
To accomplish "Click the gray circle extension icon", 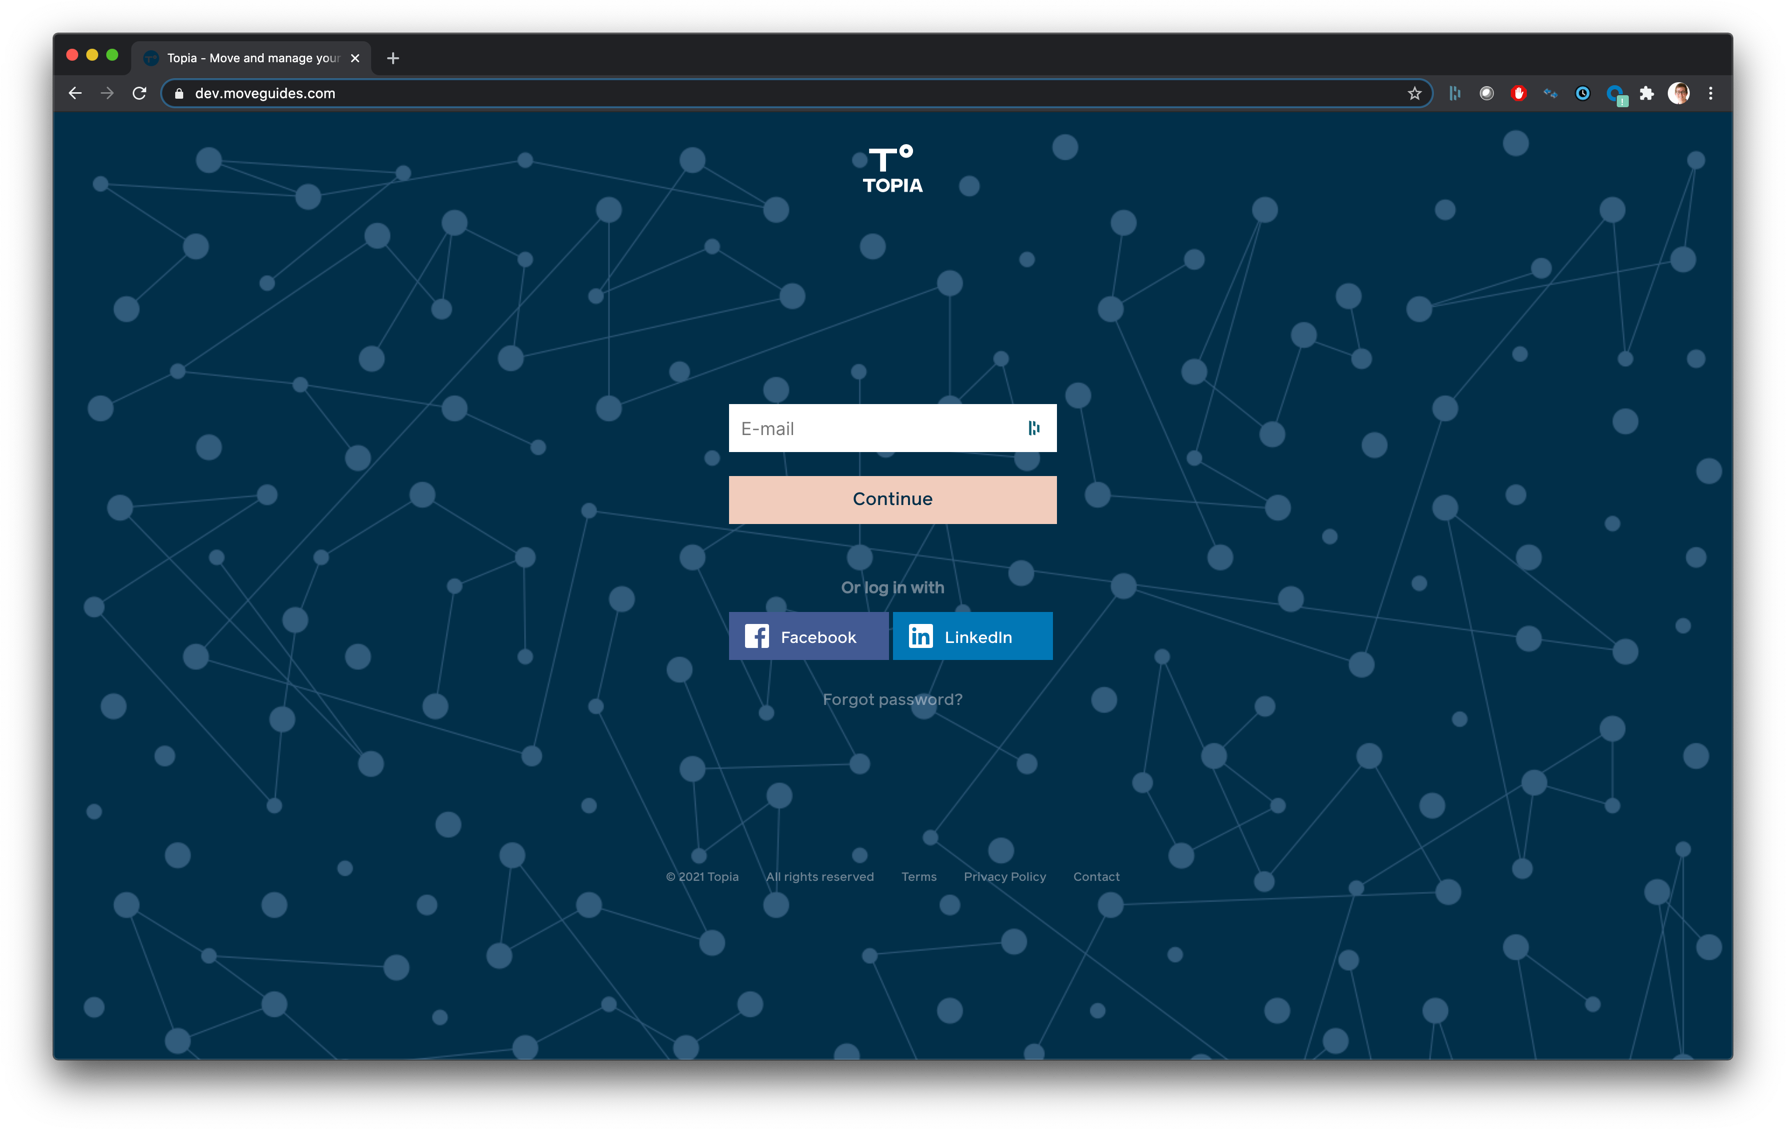I will click(1487, 93).
